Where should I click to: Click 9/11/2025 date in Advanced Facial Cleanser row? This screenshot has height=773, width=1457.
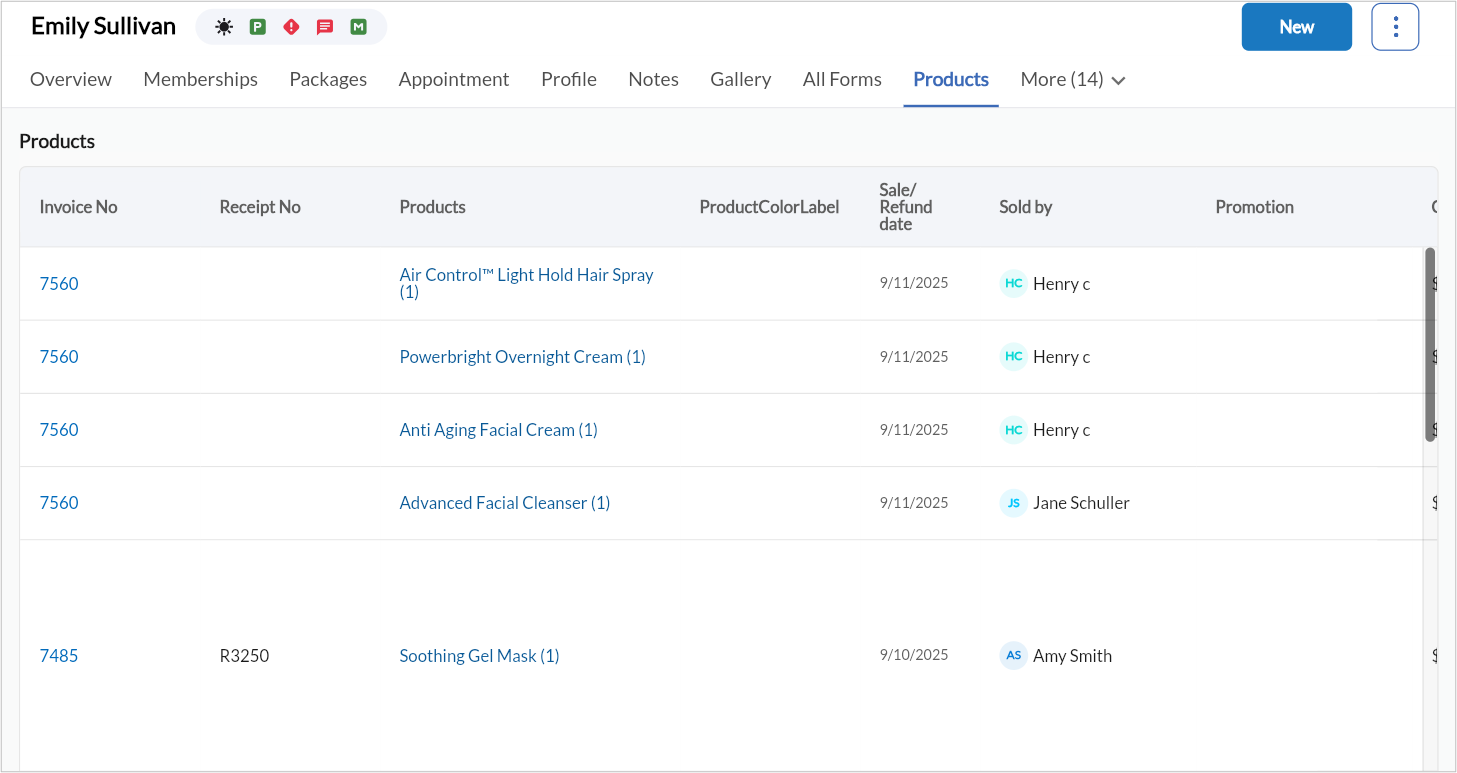pos(914,502)
